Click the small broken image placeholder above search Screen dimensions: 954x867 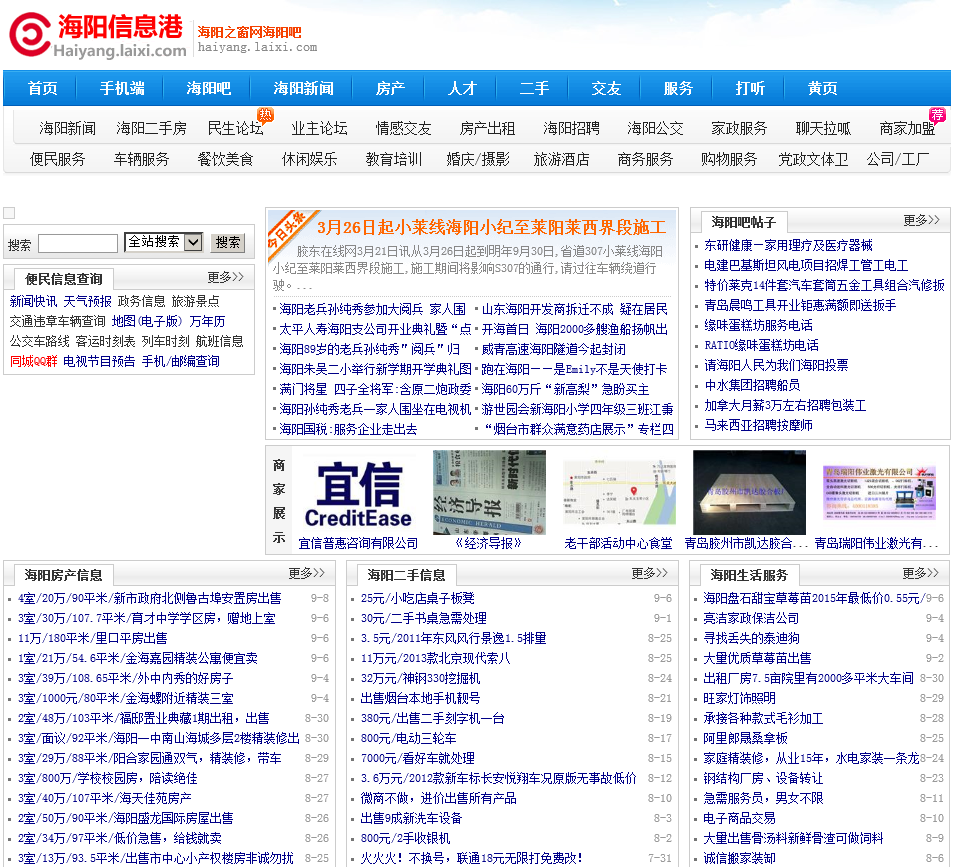[9, 213]
